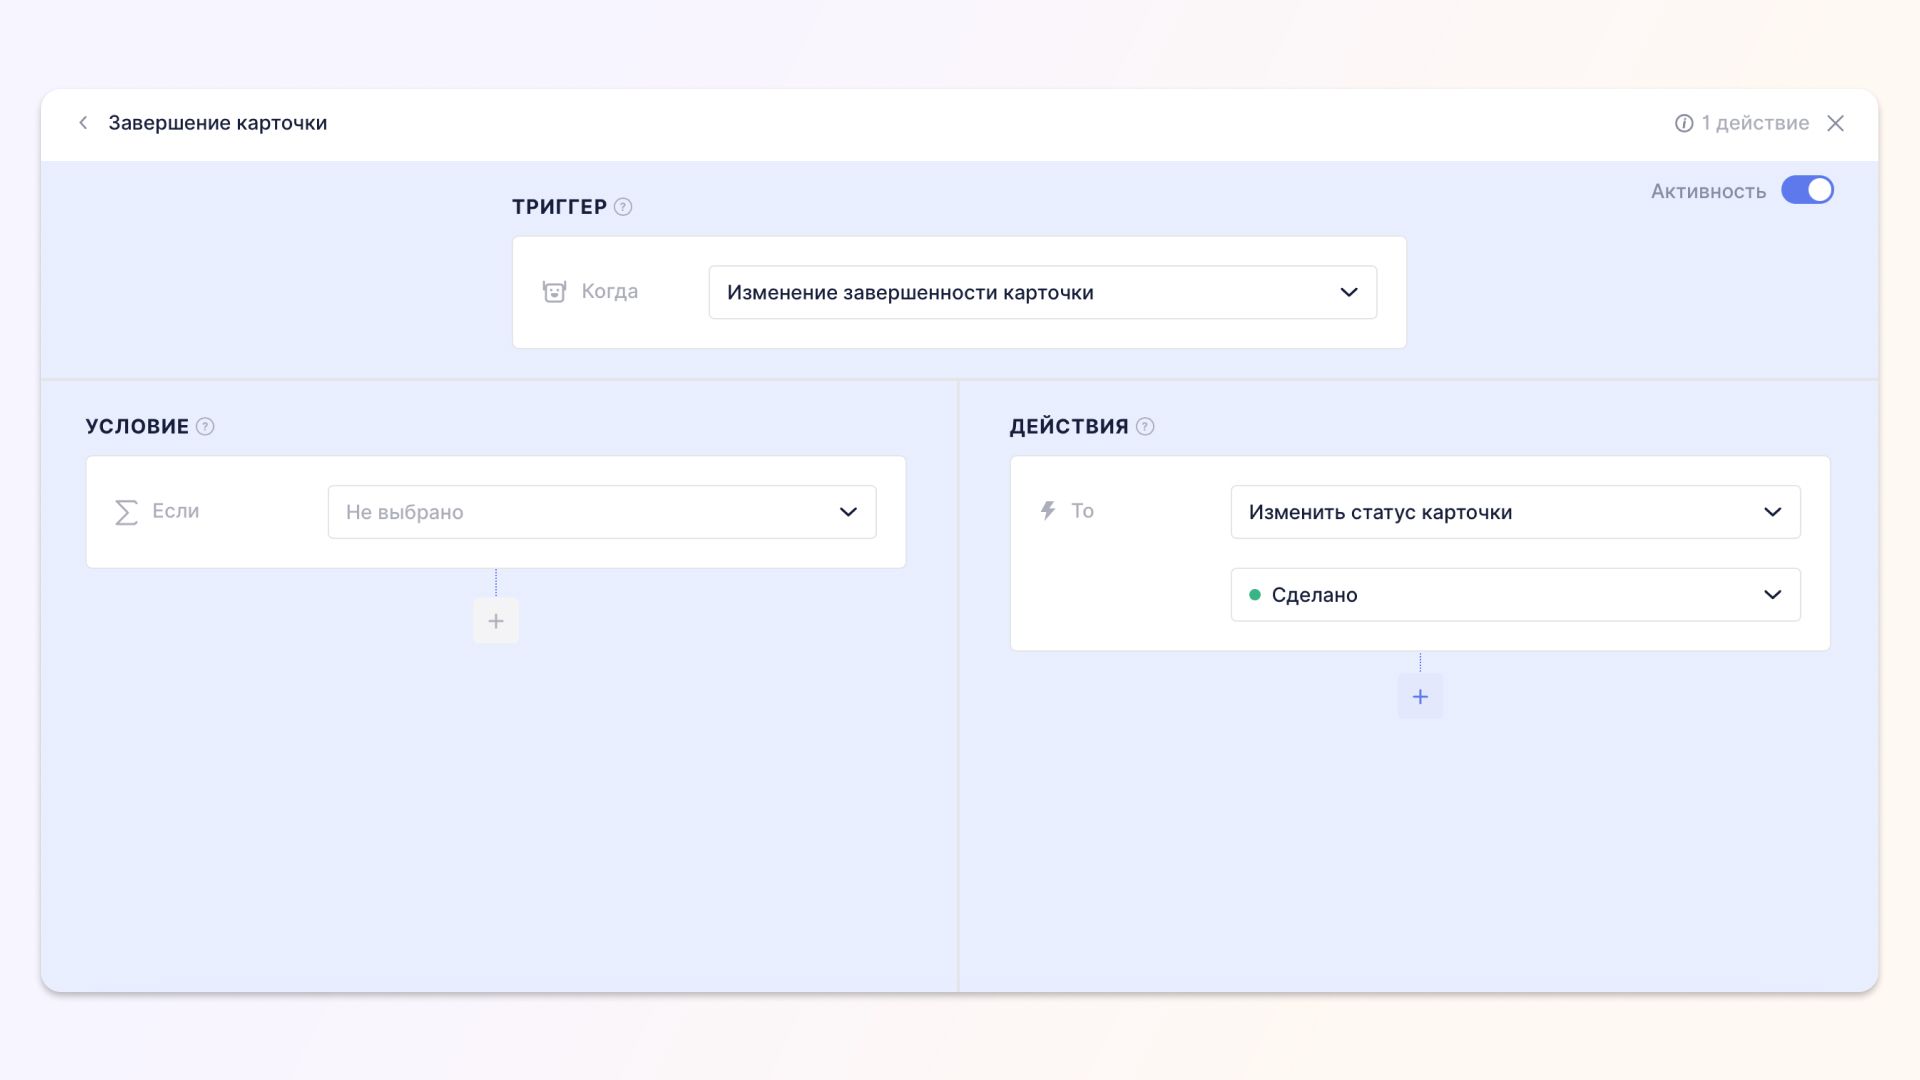Click the ТРИГГЕР section heading
The width and height of the screenshot is (1920, 1080).
click(559, 207)
